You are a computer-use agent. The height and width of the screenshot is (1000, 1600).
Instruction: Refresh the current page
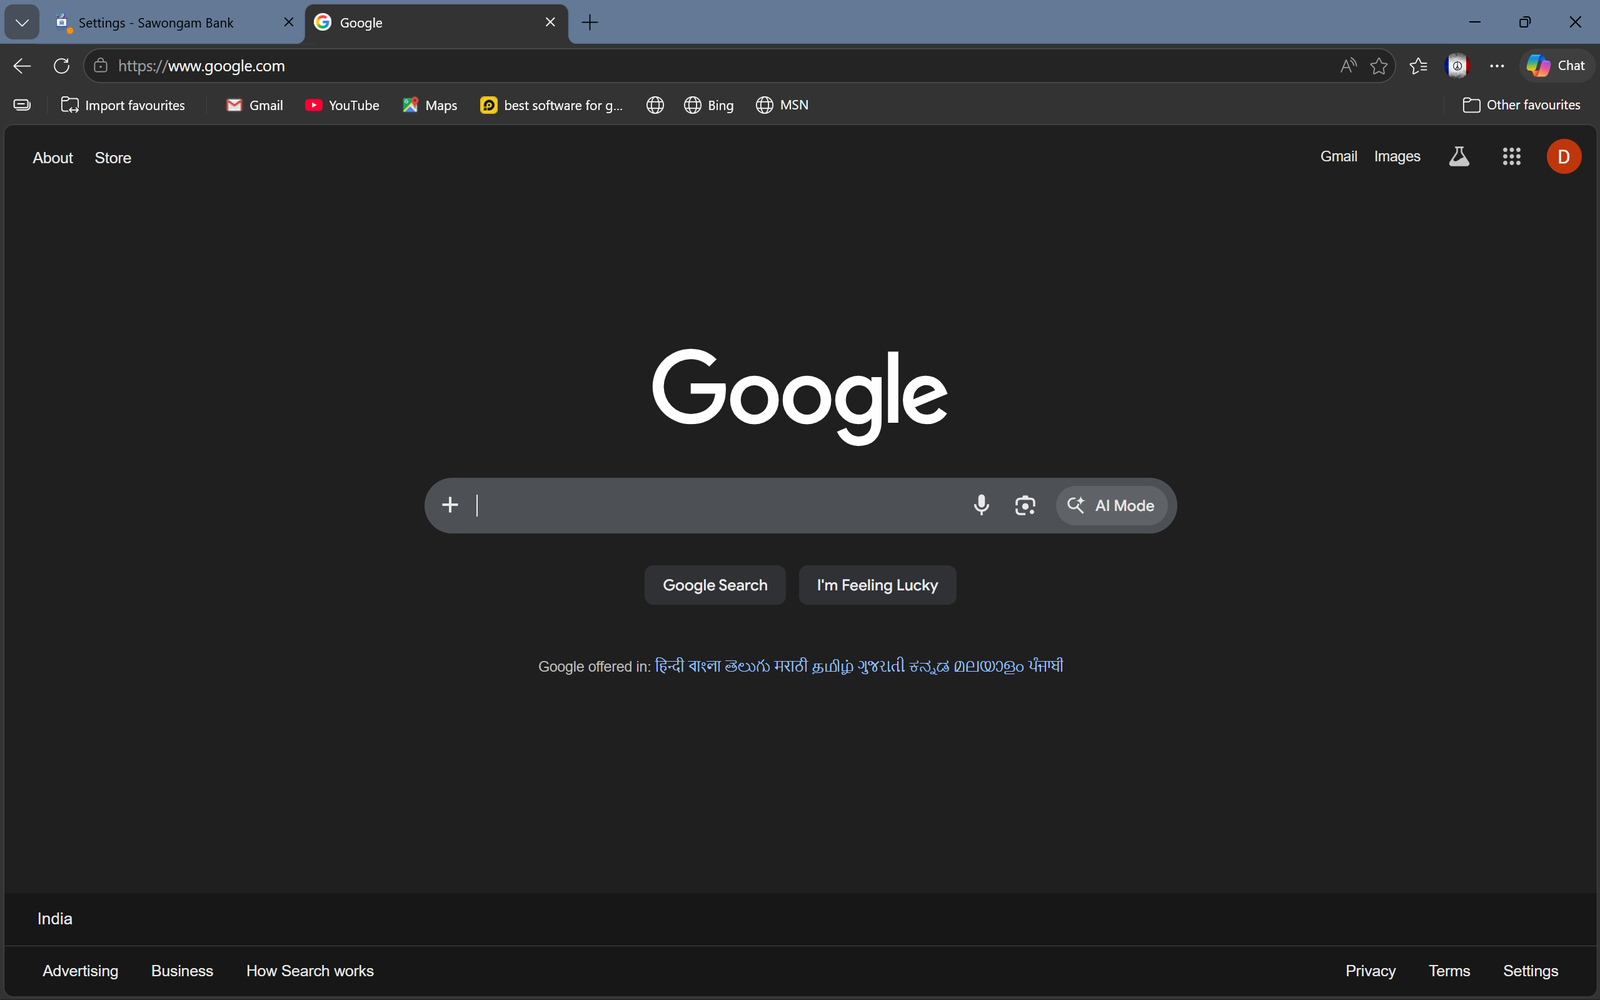coord(61,66)
